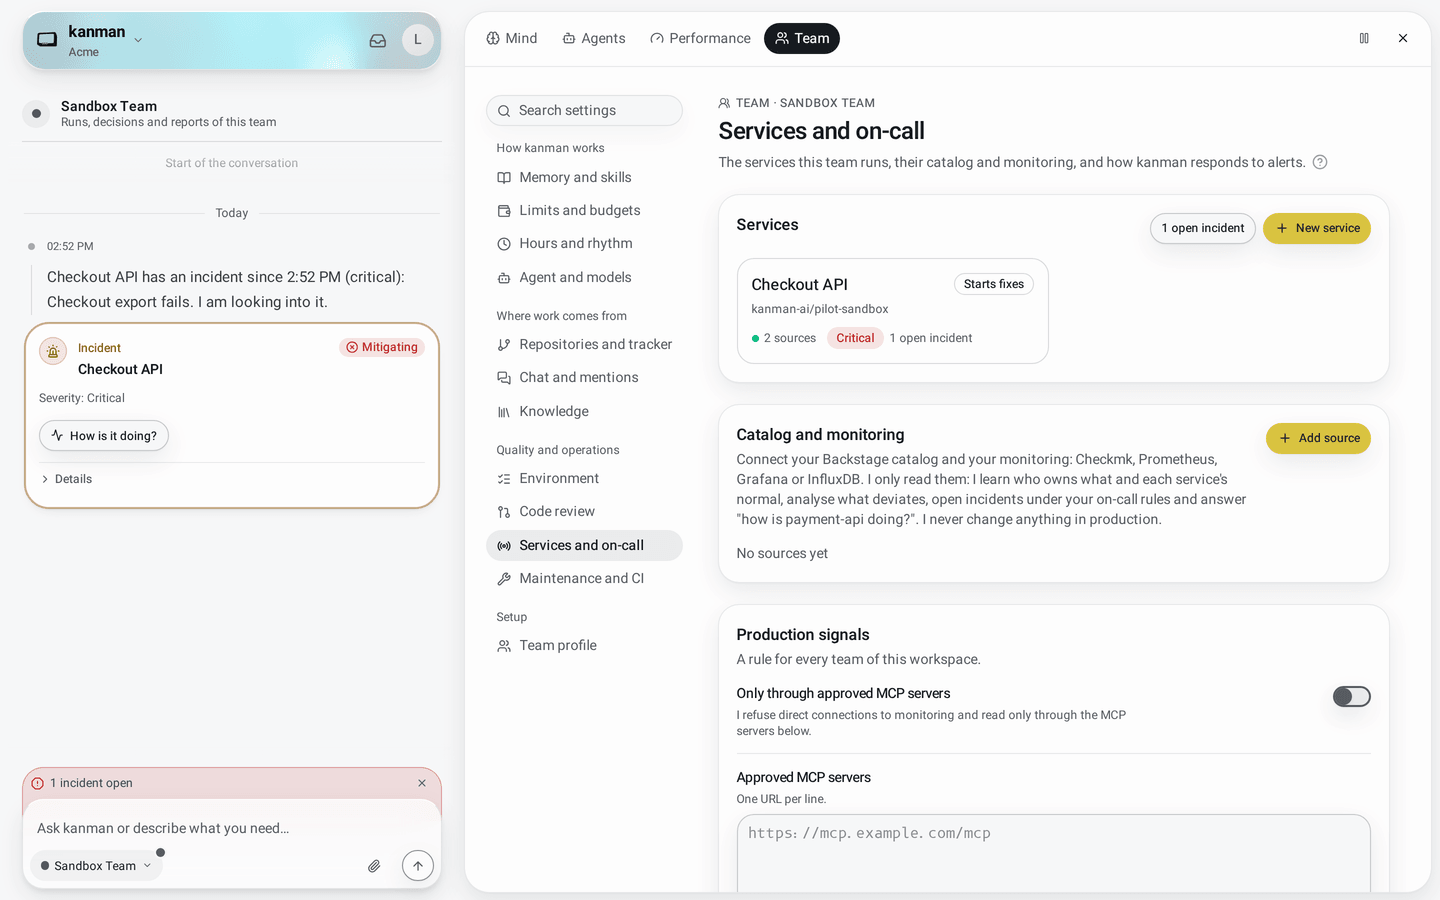The width and height of the screenshot is (1440, 900).
Task: Click the Mitigating status badge
Action: pos(382,347)
